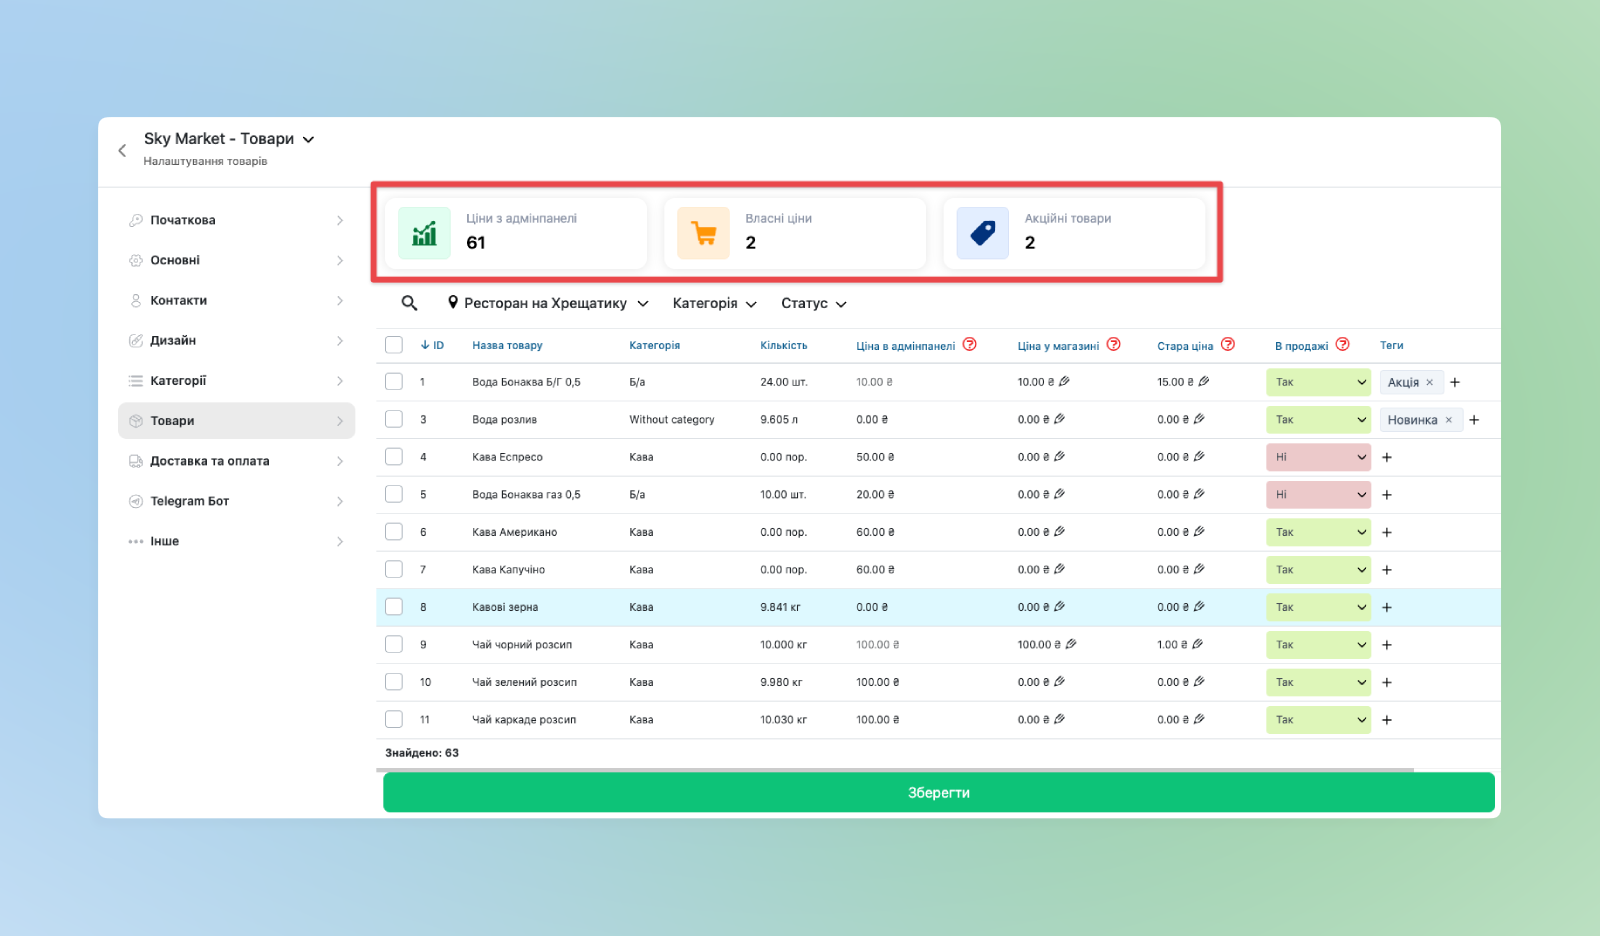Image resolution: width=1600 pixels, height=936 pixels.
Task: Click the back arrow beside Sky Market
Action: click(x=122, y=150)
